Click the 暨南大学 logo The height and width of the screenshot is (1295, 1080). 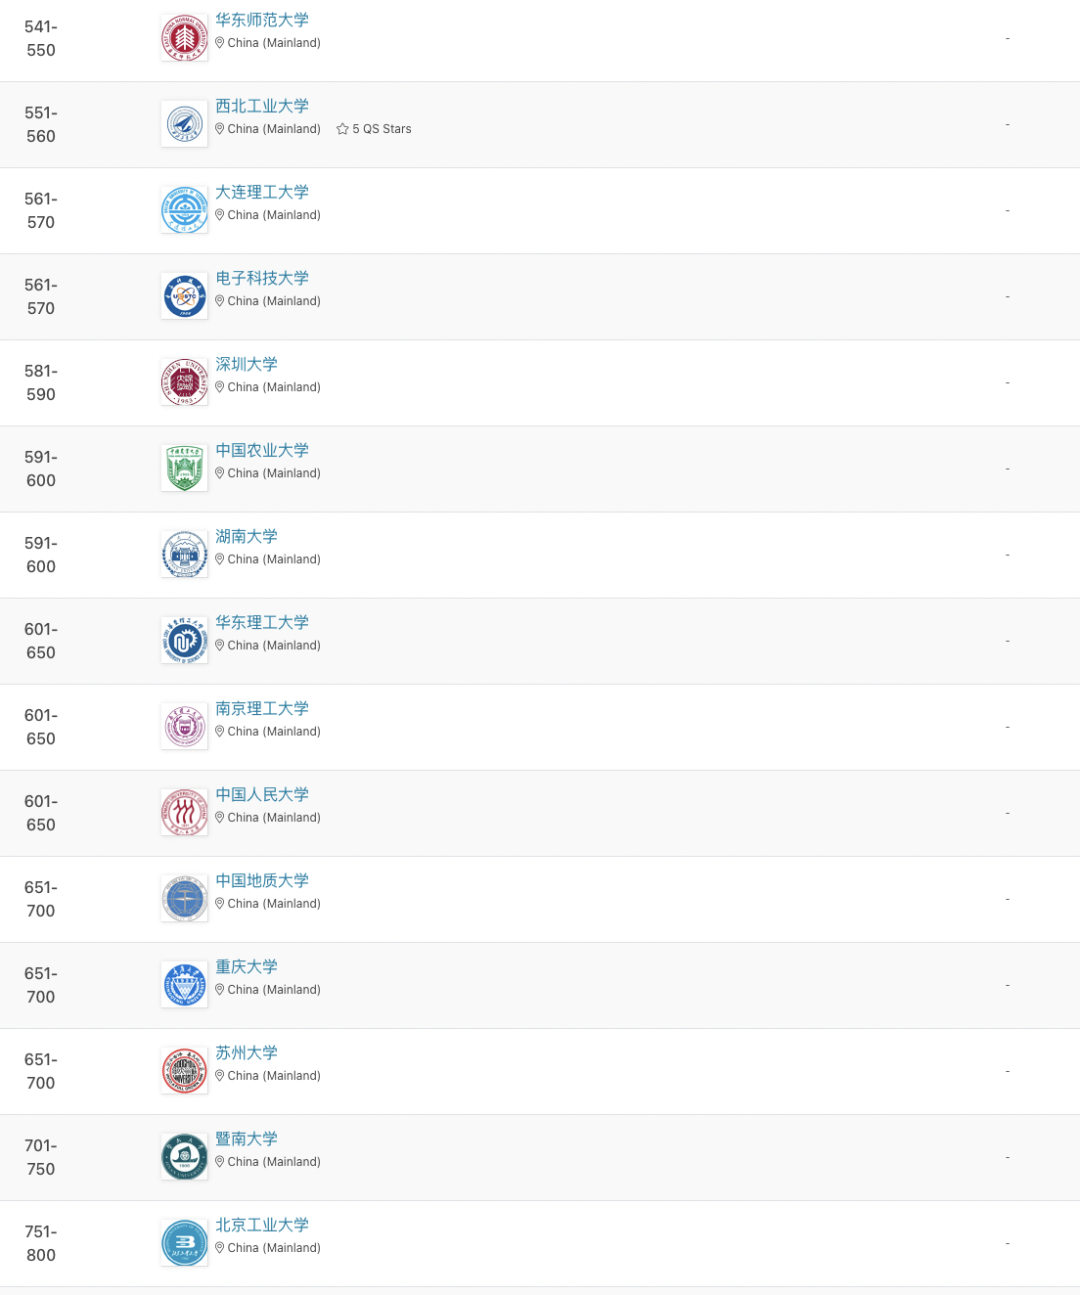(184, 1157)
